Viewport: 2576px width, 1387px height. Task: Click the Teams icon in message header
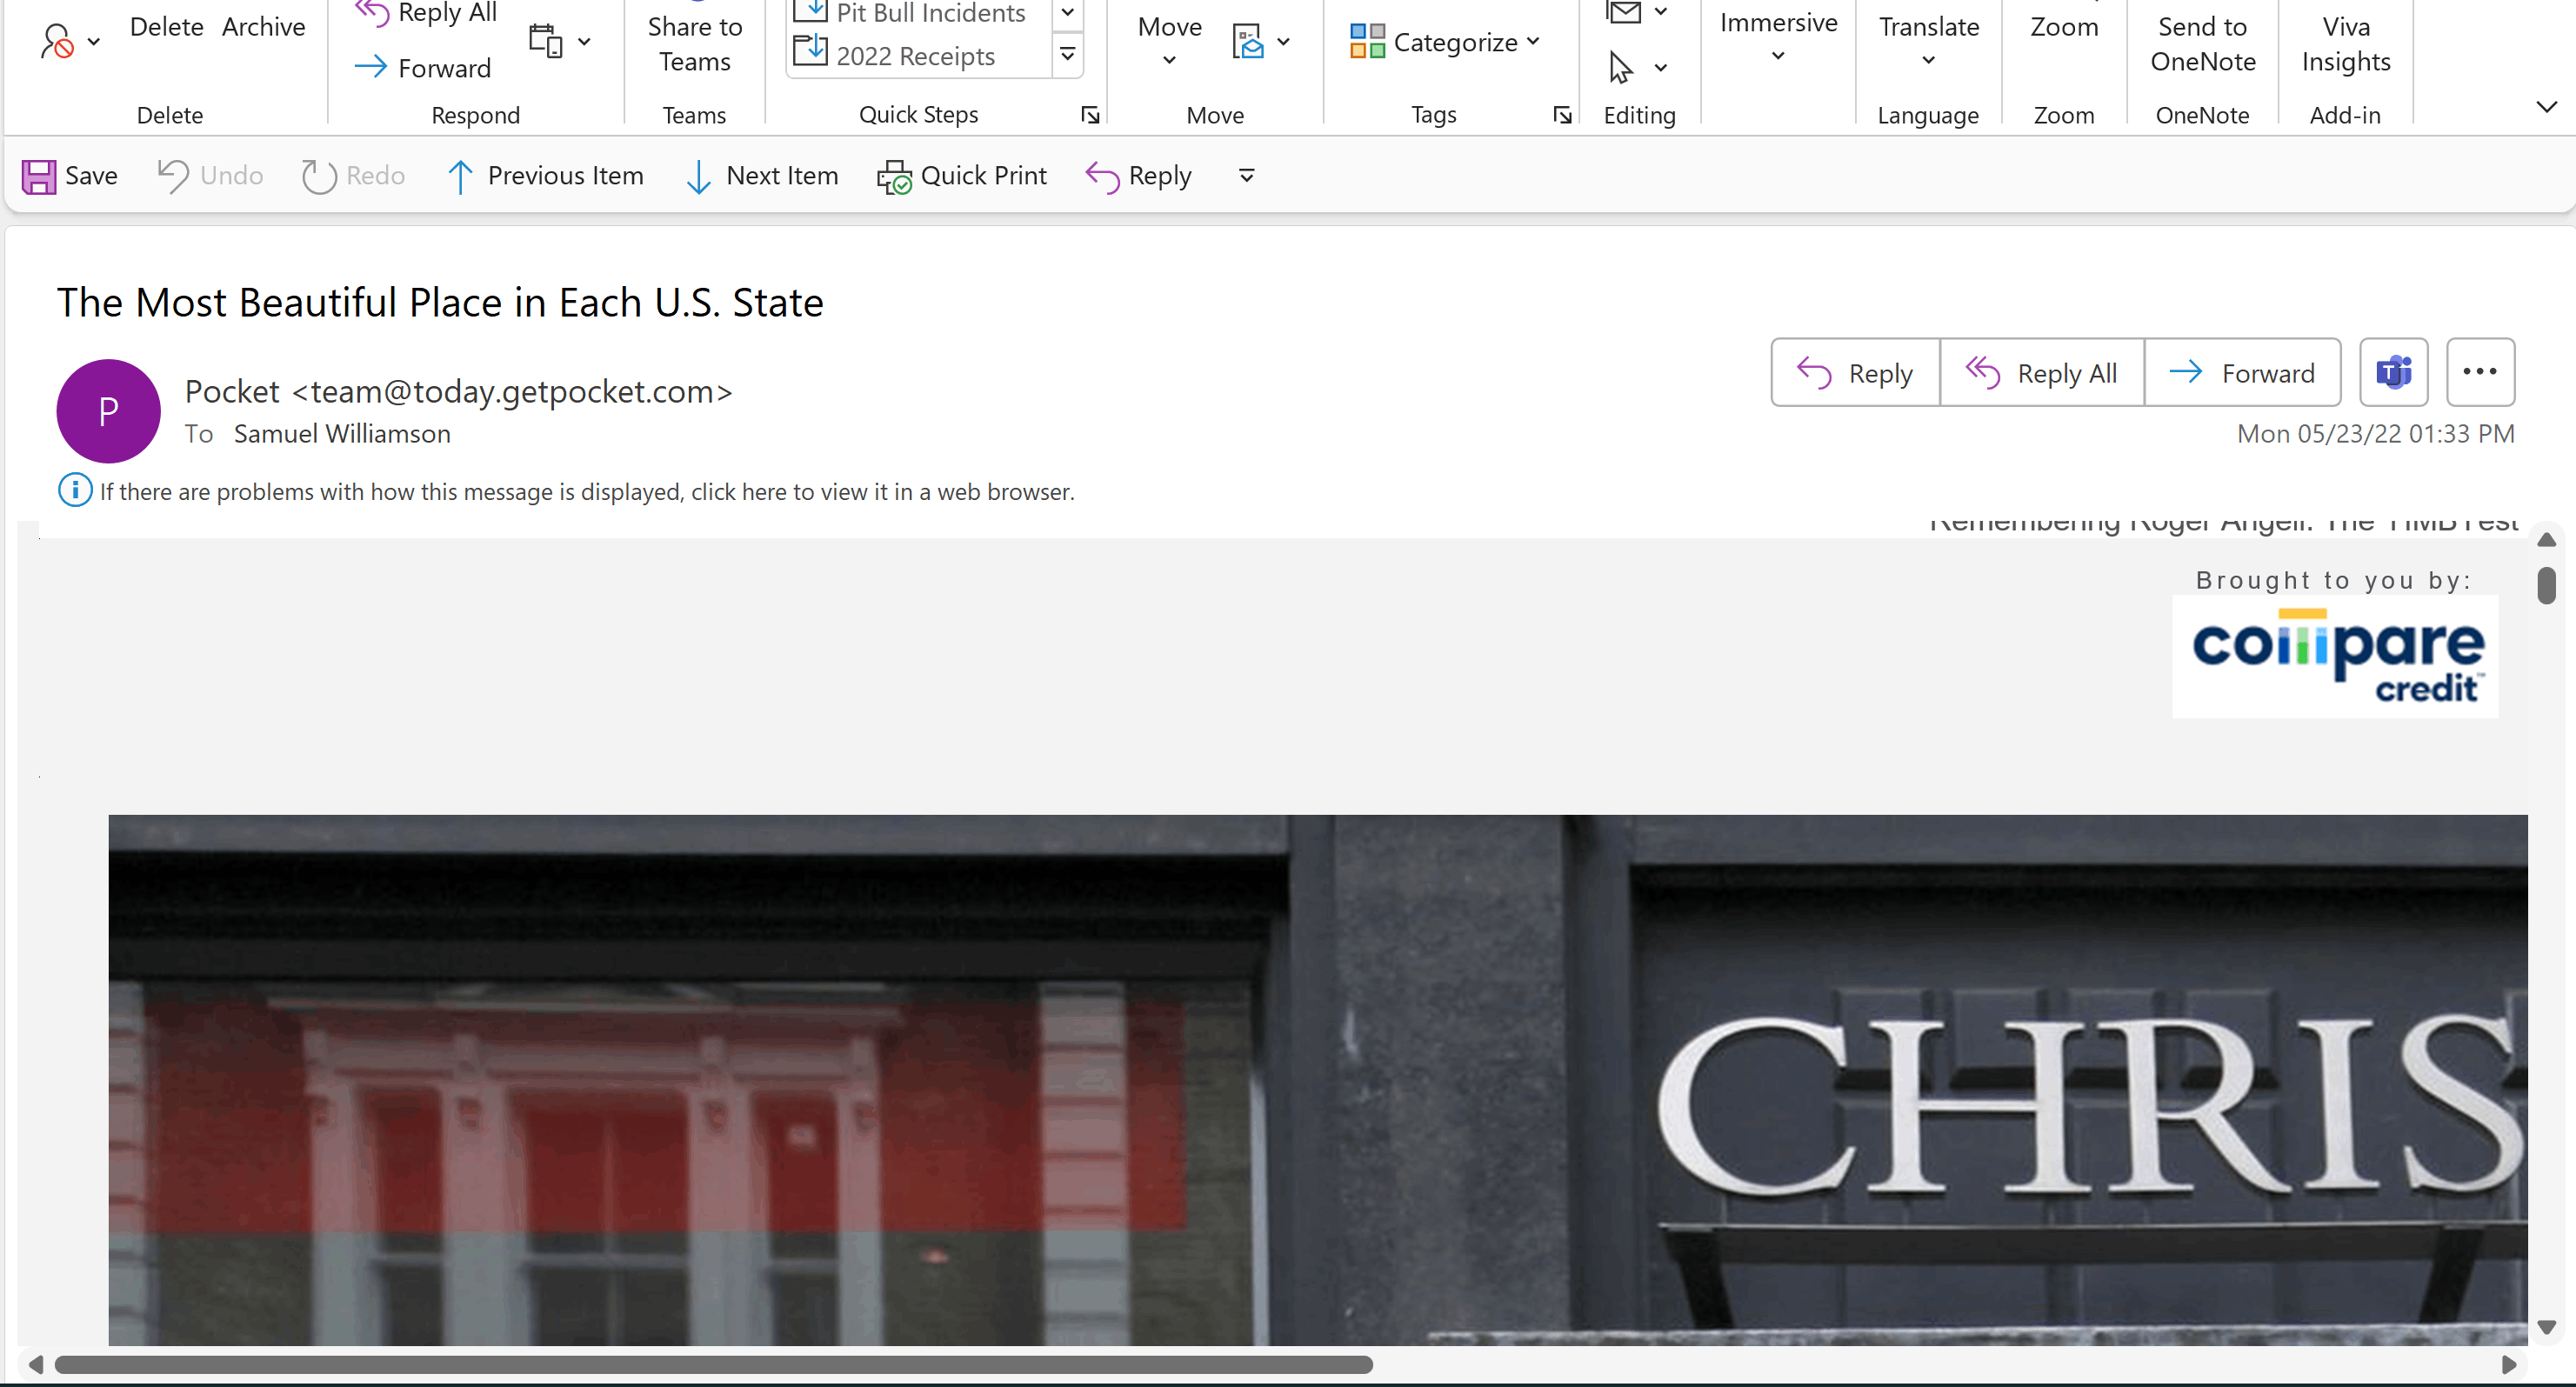pyautogui.click(x=2393, y=372)
